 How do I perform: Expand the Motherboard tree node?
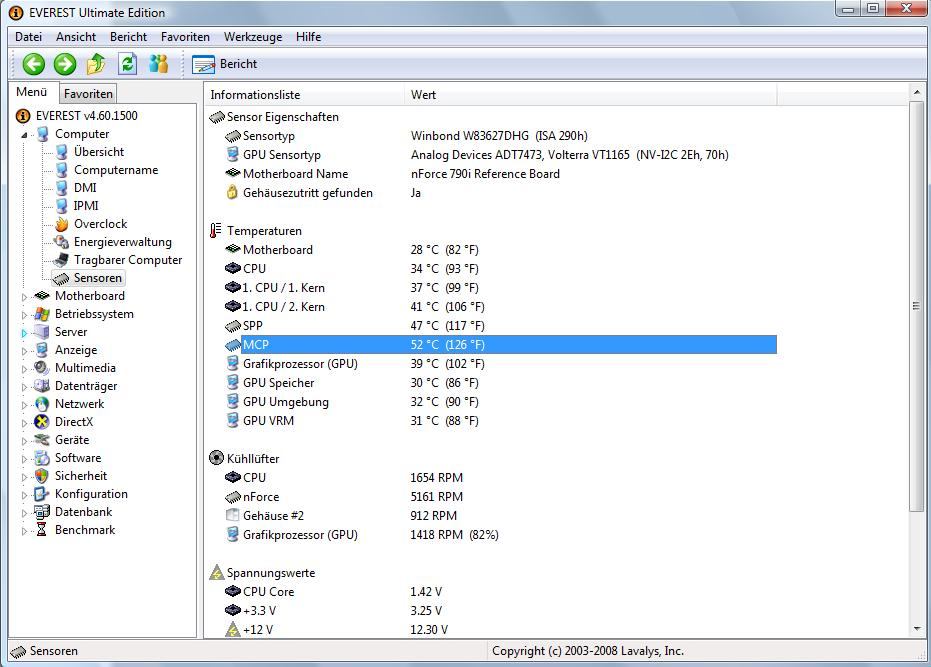click(x=24, y=296)
